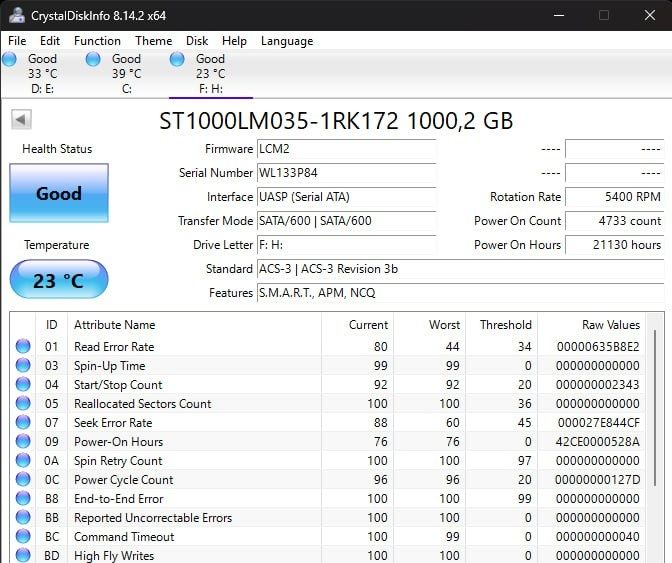Open the File menu
Screen dimensions: 672x563
coord(17,41)
